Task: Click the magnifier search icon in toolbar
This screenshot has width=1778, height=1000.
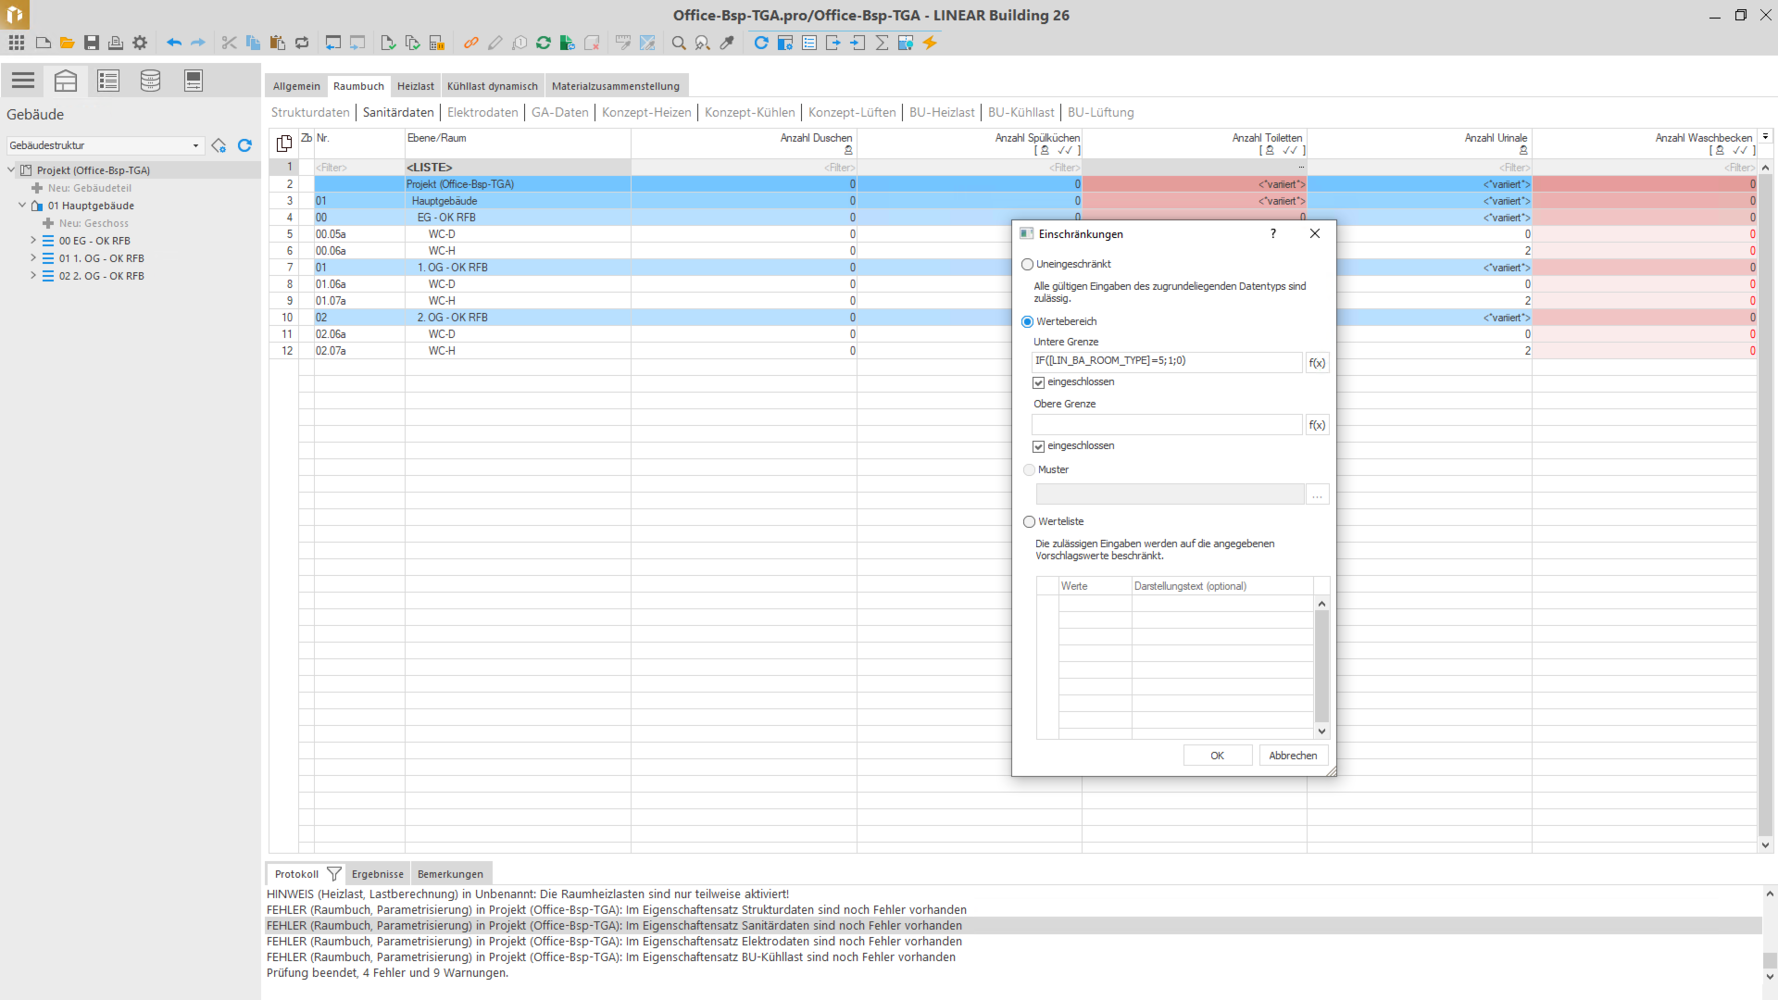Action: [x=679, y=43]
